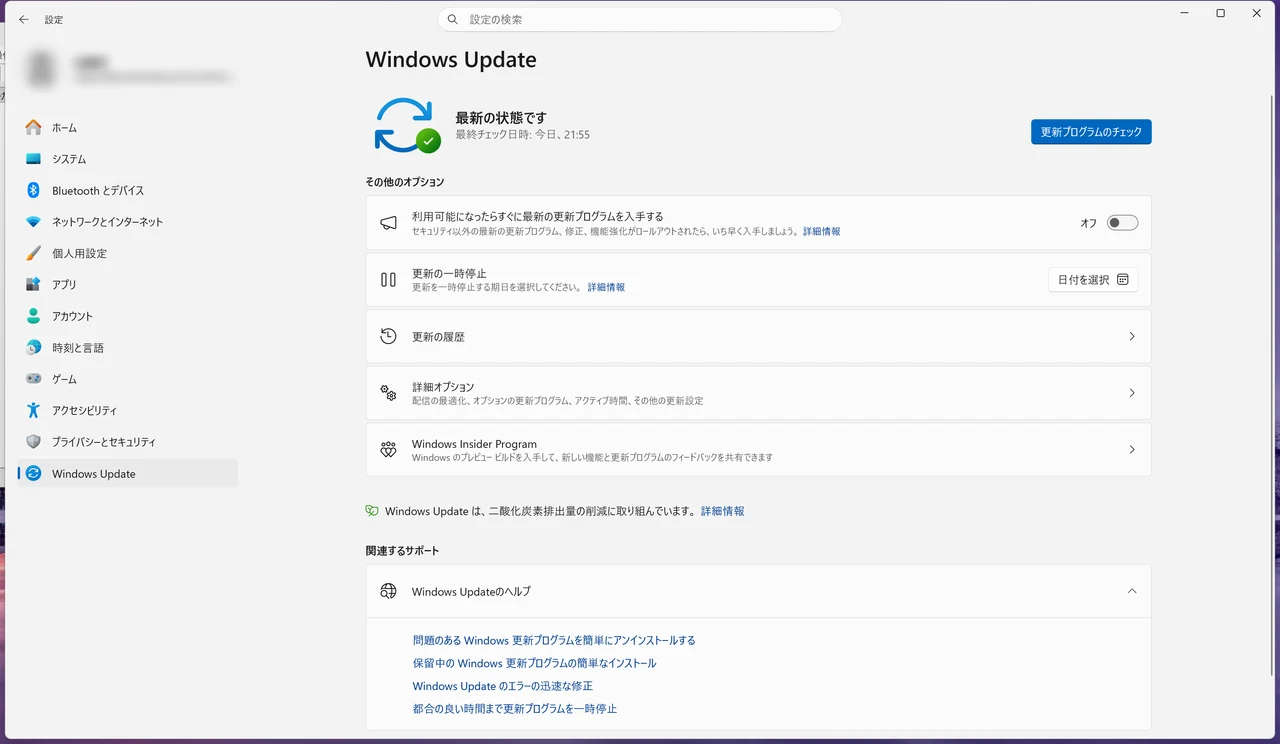Open Windows Insider Program via its chevron
The image size is (1280, 744).
(1132, 450)
